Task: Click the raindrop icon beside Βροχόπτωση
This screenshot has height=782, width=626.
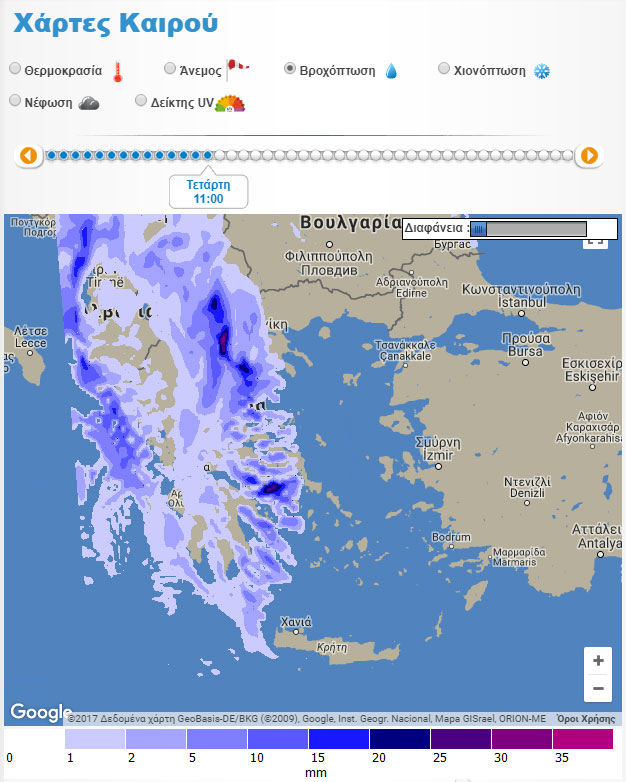Action: click(391, 71)
